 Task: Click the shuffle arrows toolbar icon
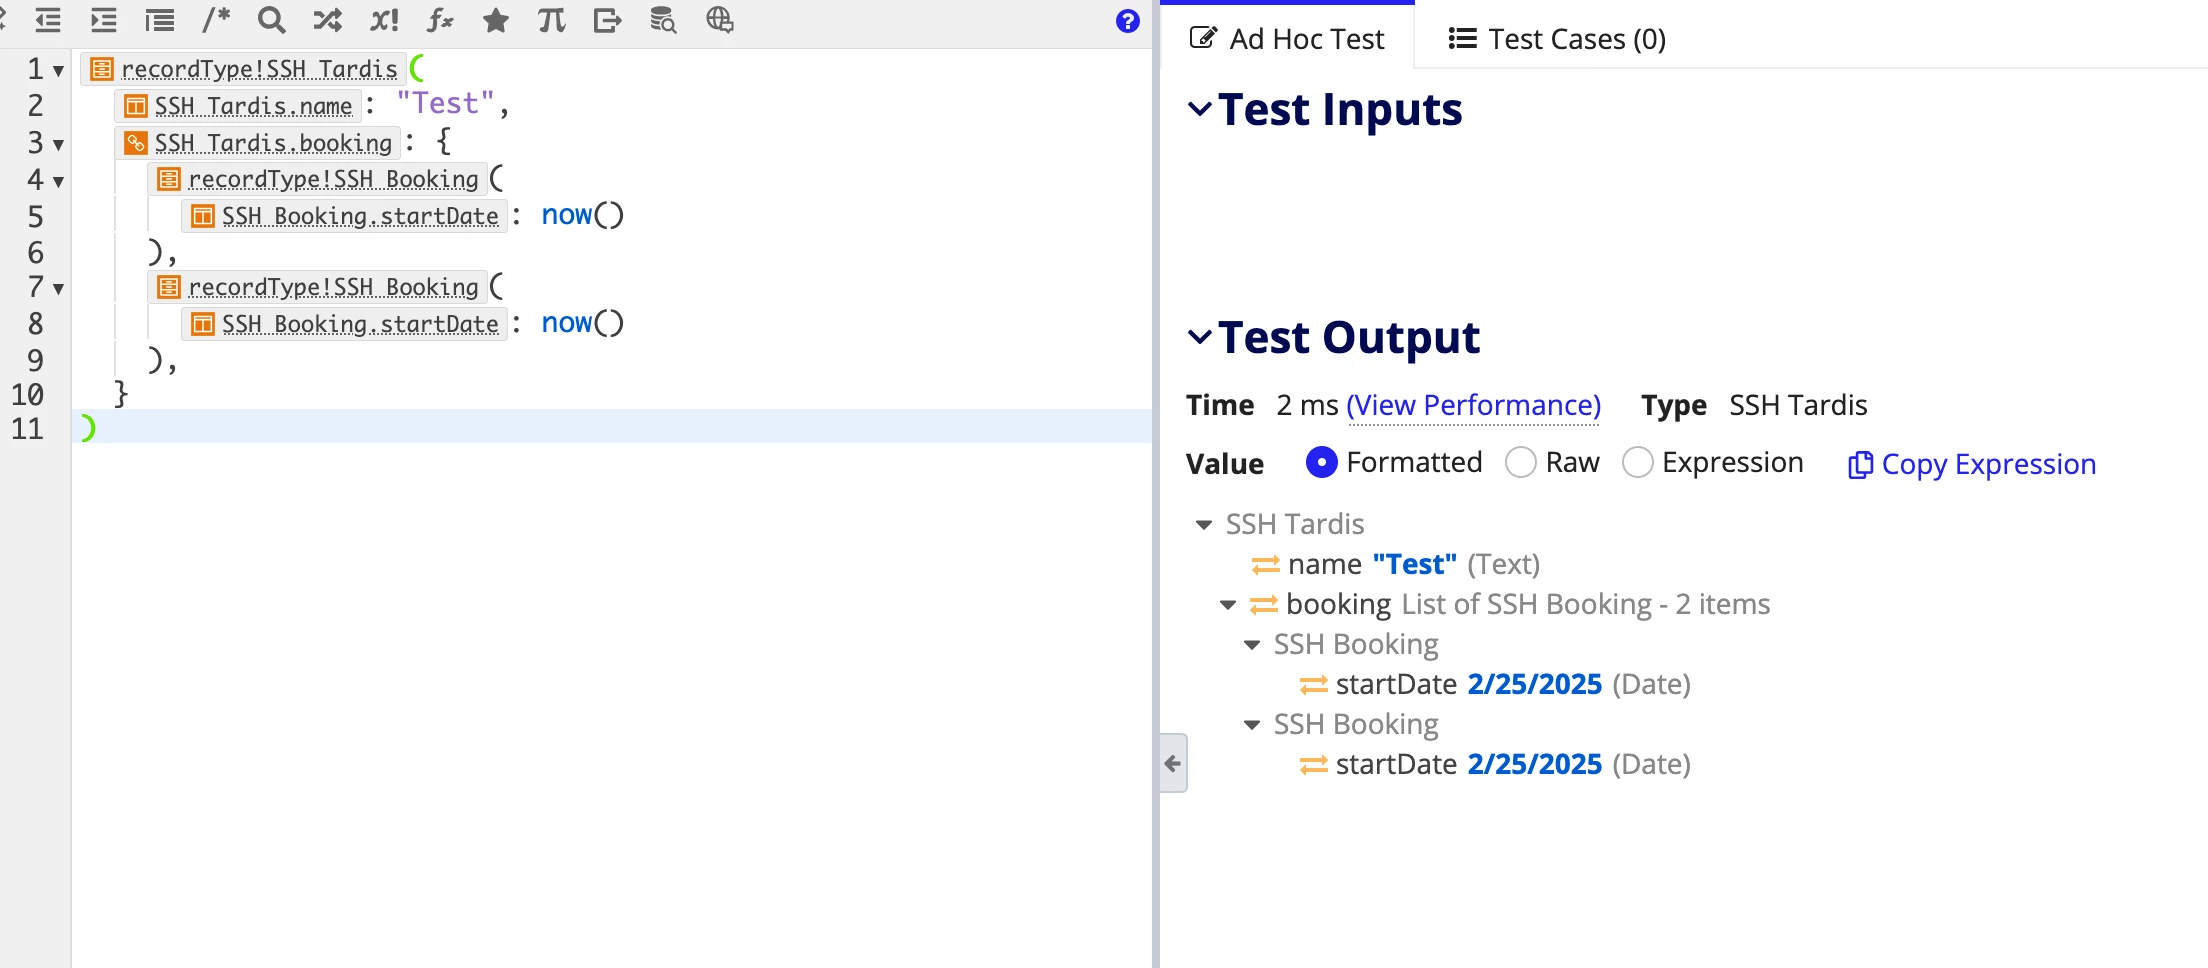[x=327, y=20]
